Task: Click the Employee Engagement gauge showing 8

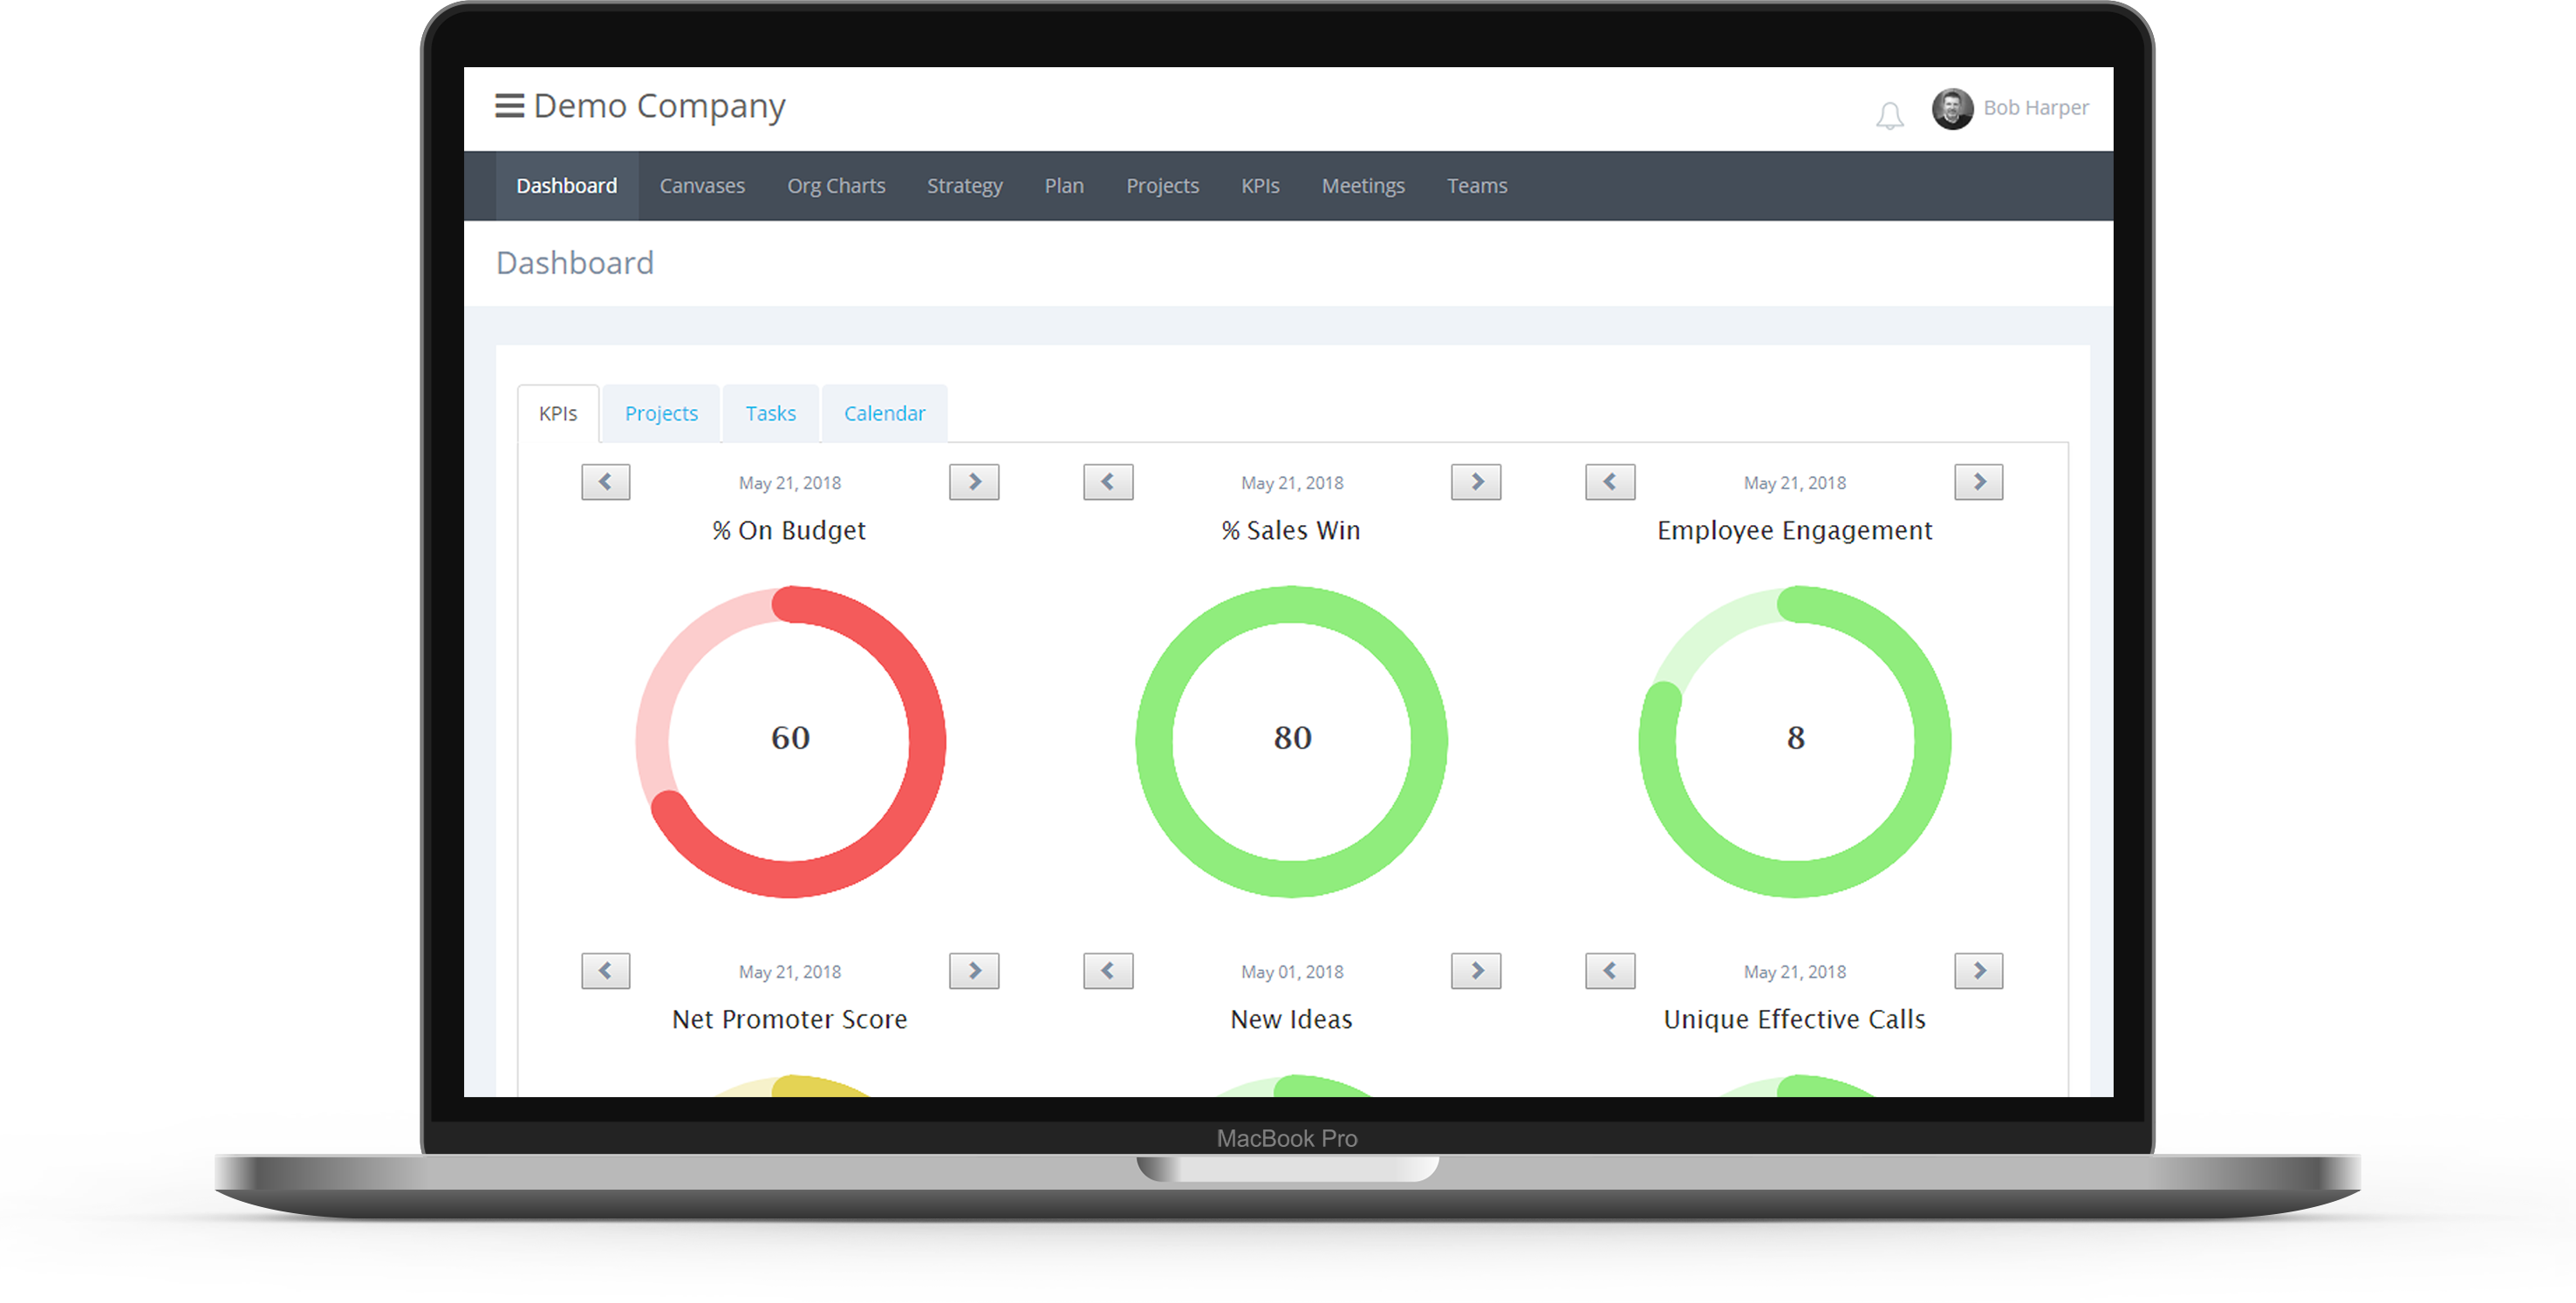Action: click(1795, 741)
